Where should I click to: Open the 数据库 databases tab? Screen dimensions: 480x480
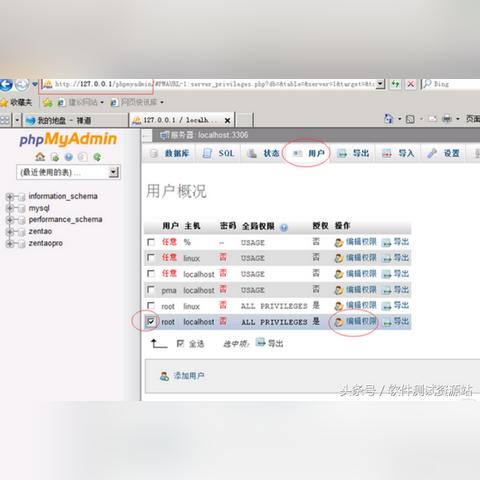tap(169, 153)
